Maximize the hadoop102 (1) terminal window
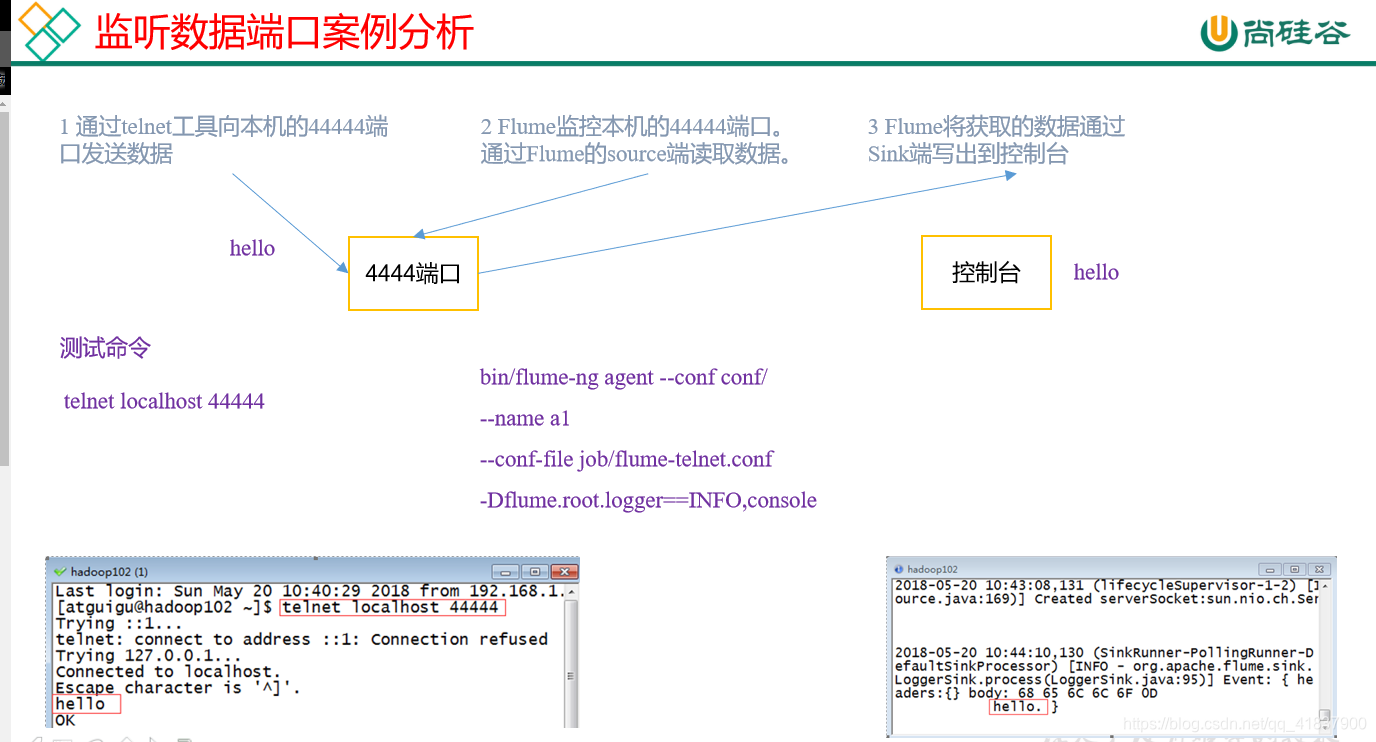 (535, 572)
